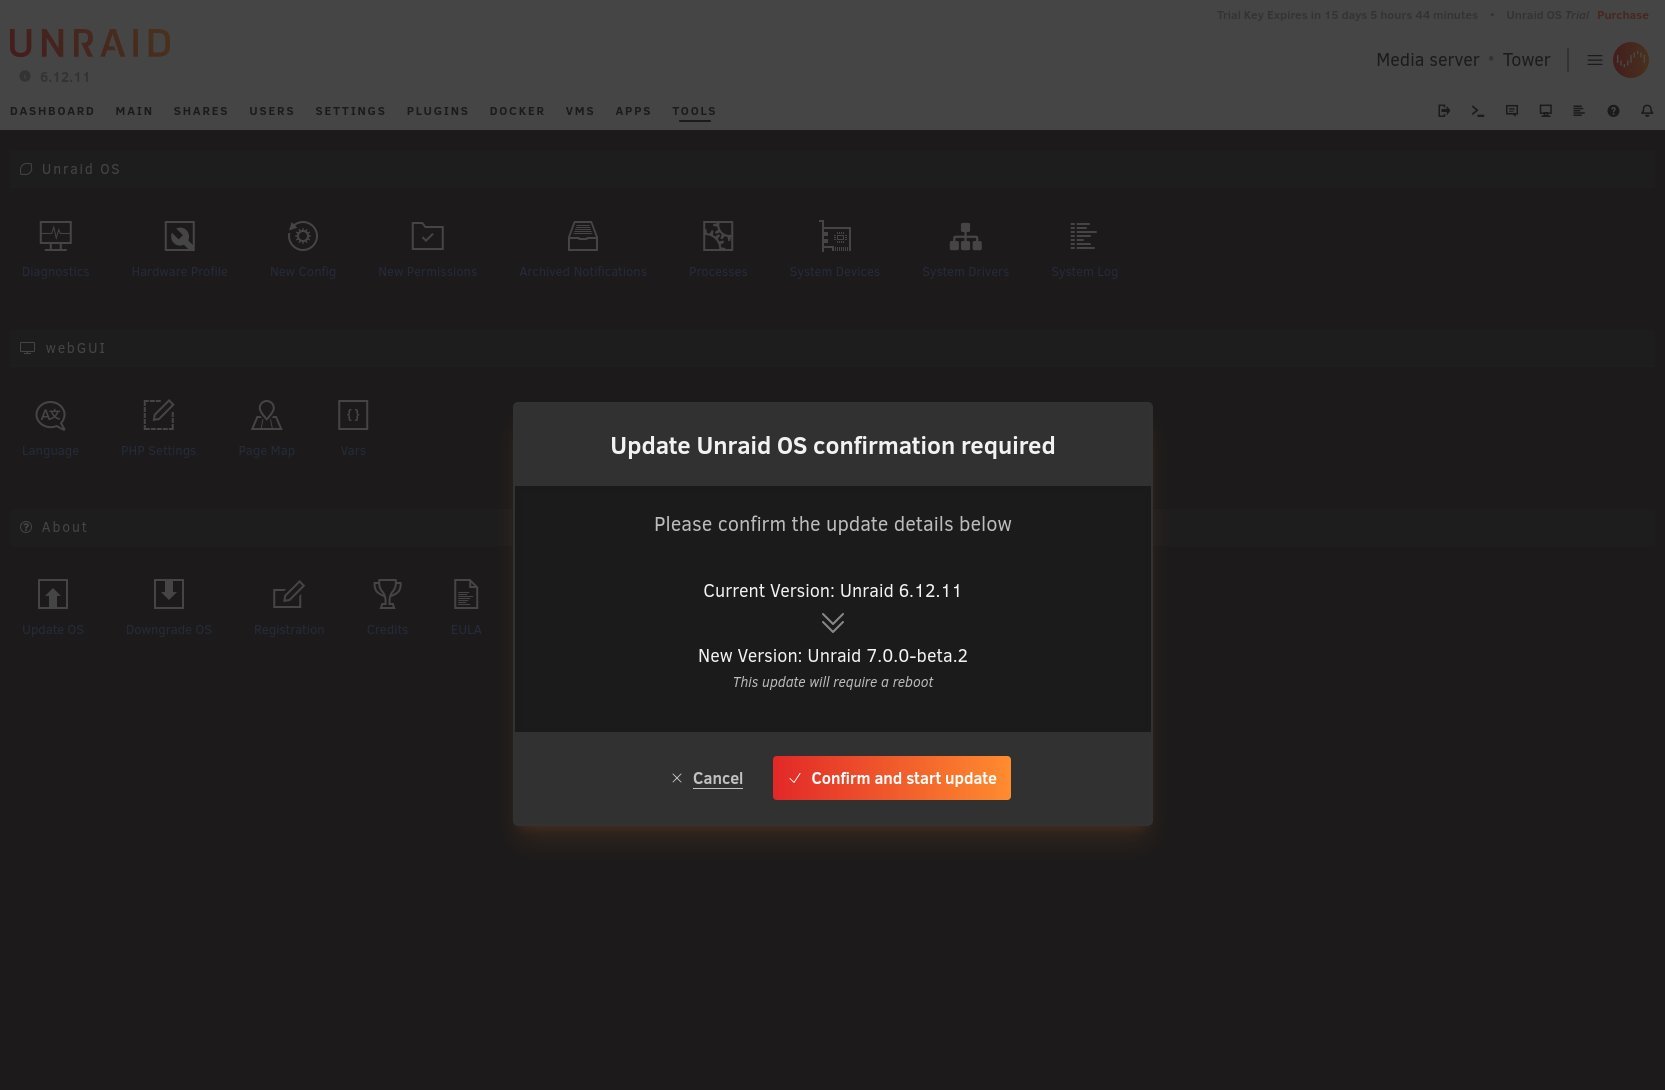Click the 6.12.11 version indicator
Screen dimensions: 1665x1090
tap(55, 77)
